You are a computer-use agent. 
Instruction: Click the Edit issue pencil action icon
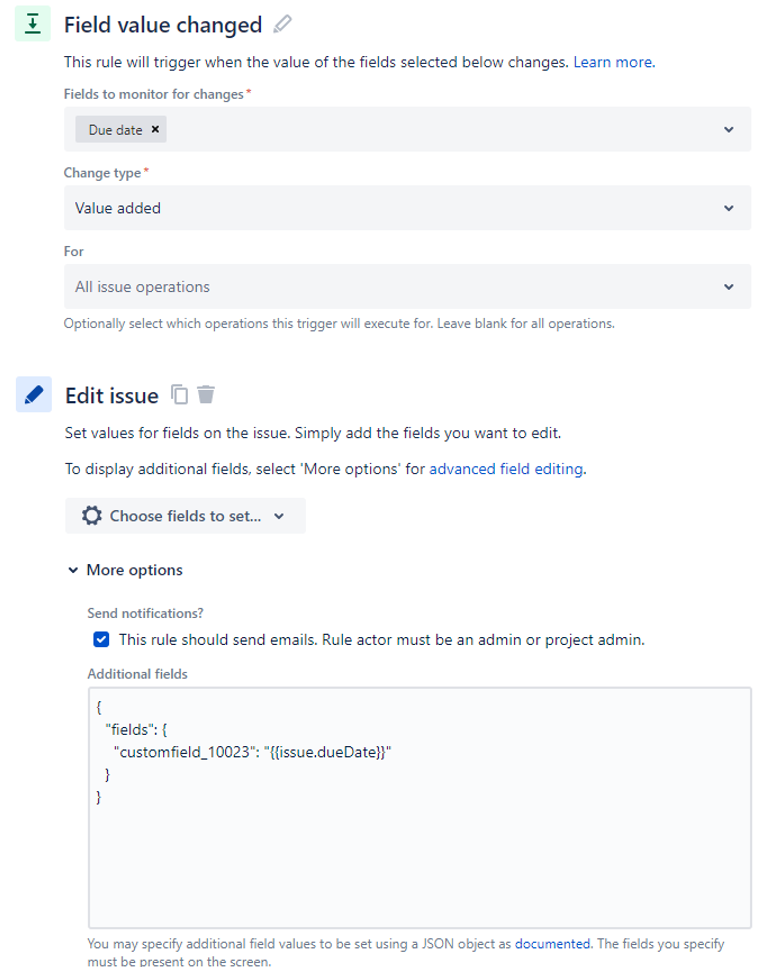pos(33,395)
